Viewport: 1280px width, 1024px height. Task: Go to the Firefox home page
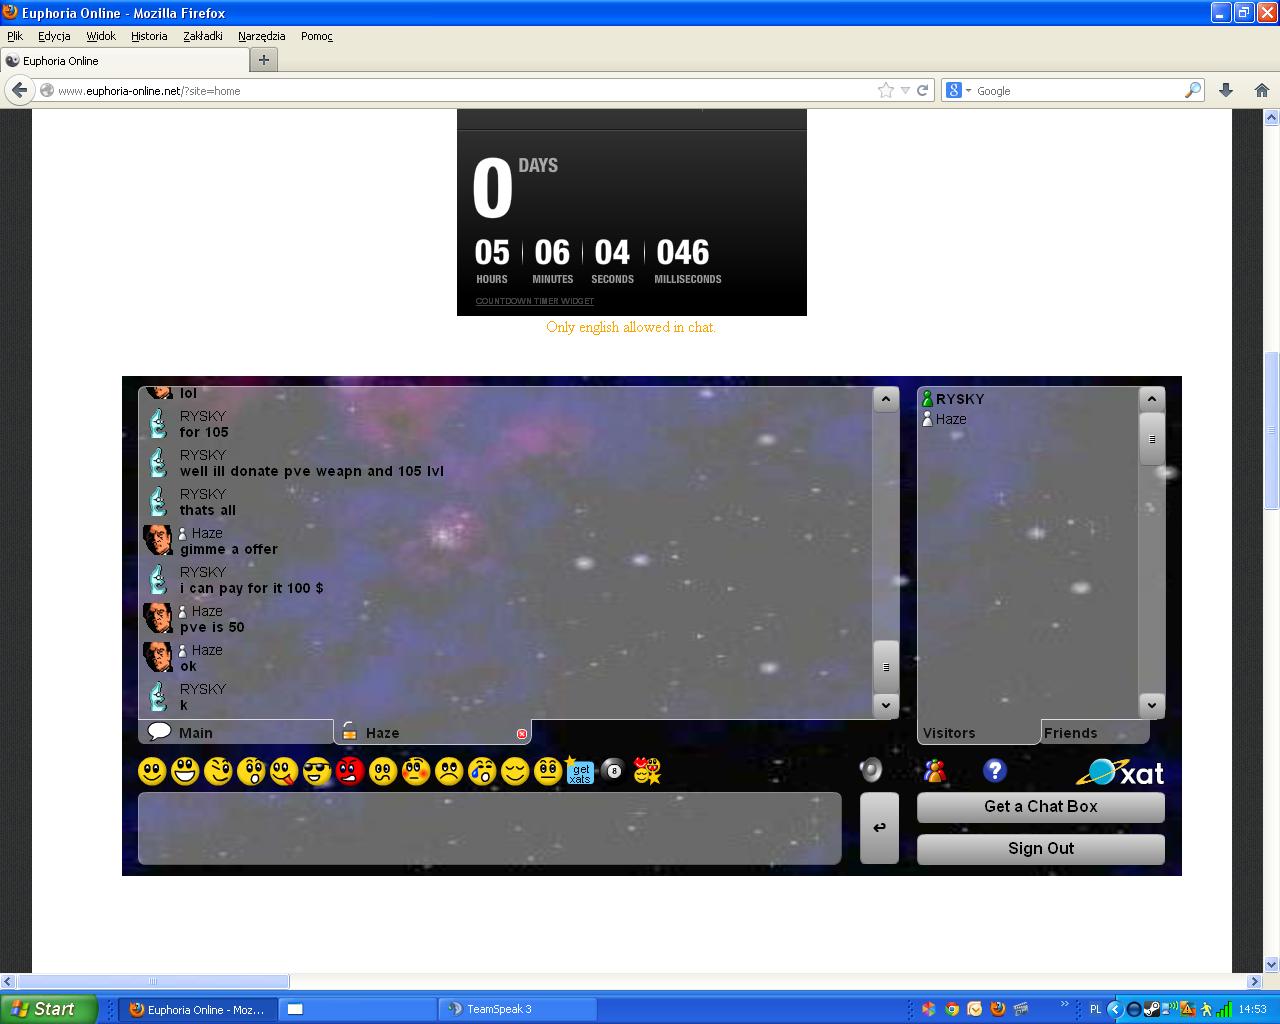pyautogui.click(x=1262, y=90)
